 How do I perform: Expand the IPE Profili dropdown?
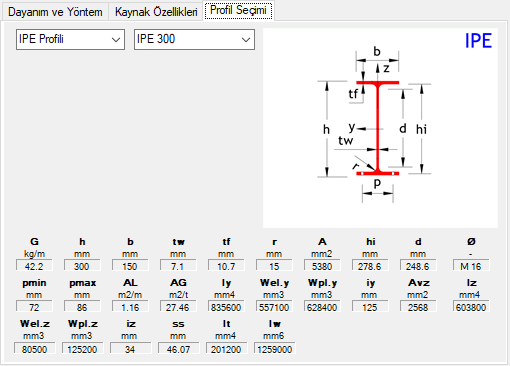tap(70, 39)
